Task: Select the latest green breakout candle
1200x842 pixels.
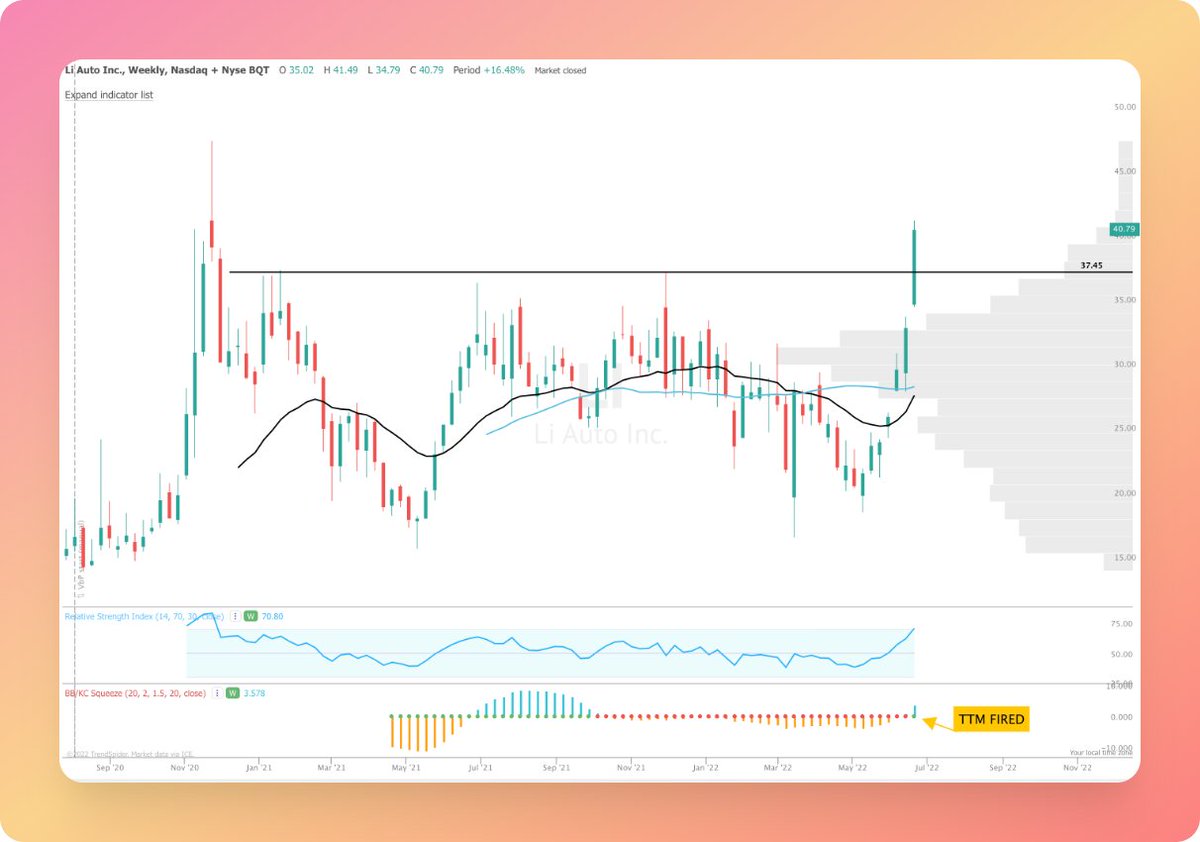Action: pyautogui.click(x=914, y=250)
